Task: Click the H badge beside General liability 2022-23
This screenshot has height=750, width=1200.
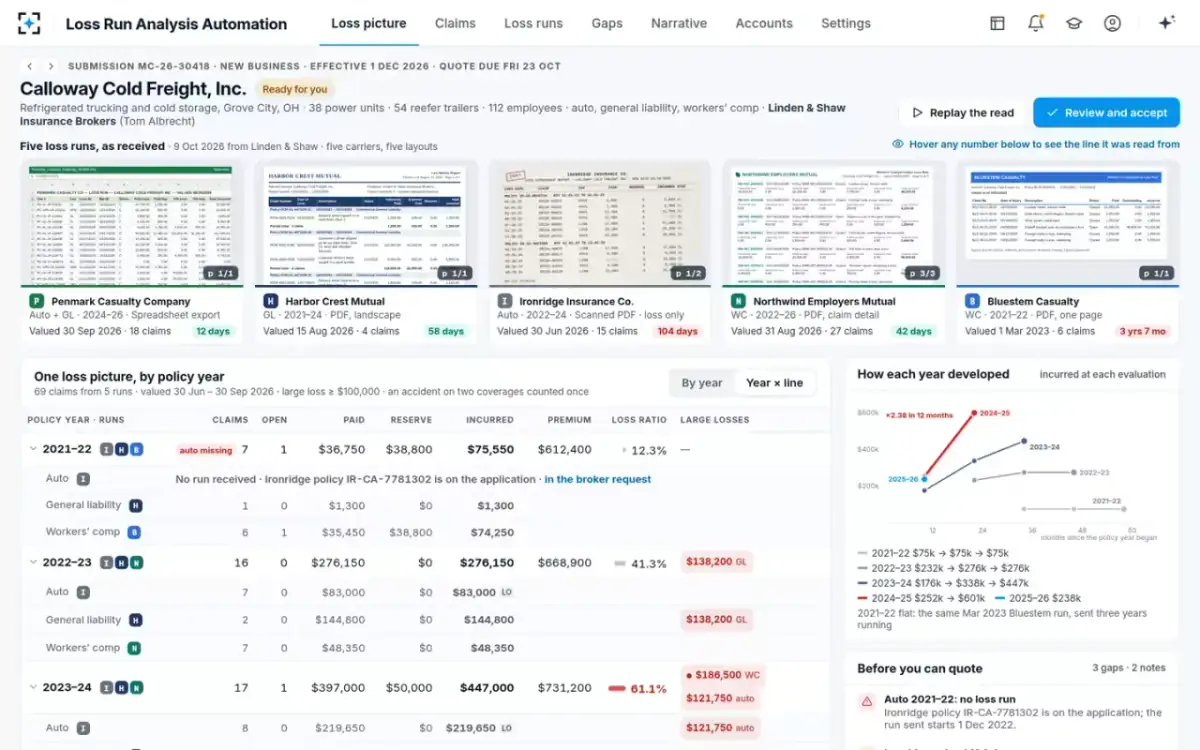Action: (x=136, y=620)
